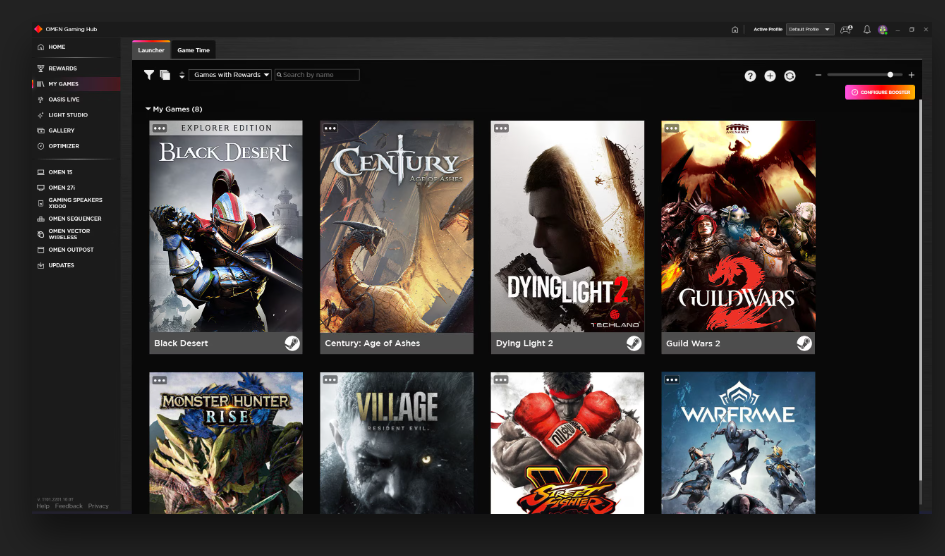Viewport: 945px width, 556px height.
Task: Click the Configure Booster button
Action: tap(880, 92)
